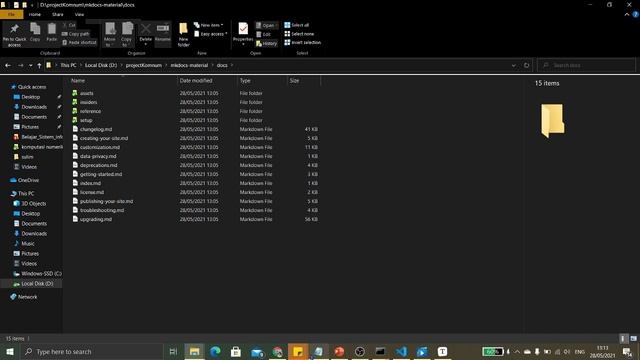Select Windows-SSD (C:) in navigation pane
640x360 pixels.
tap(41, 273)
